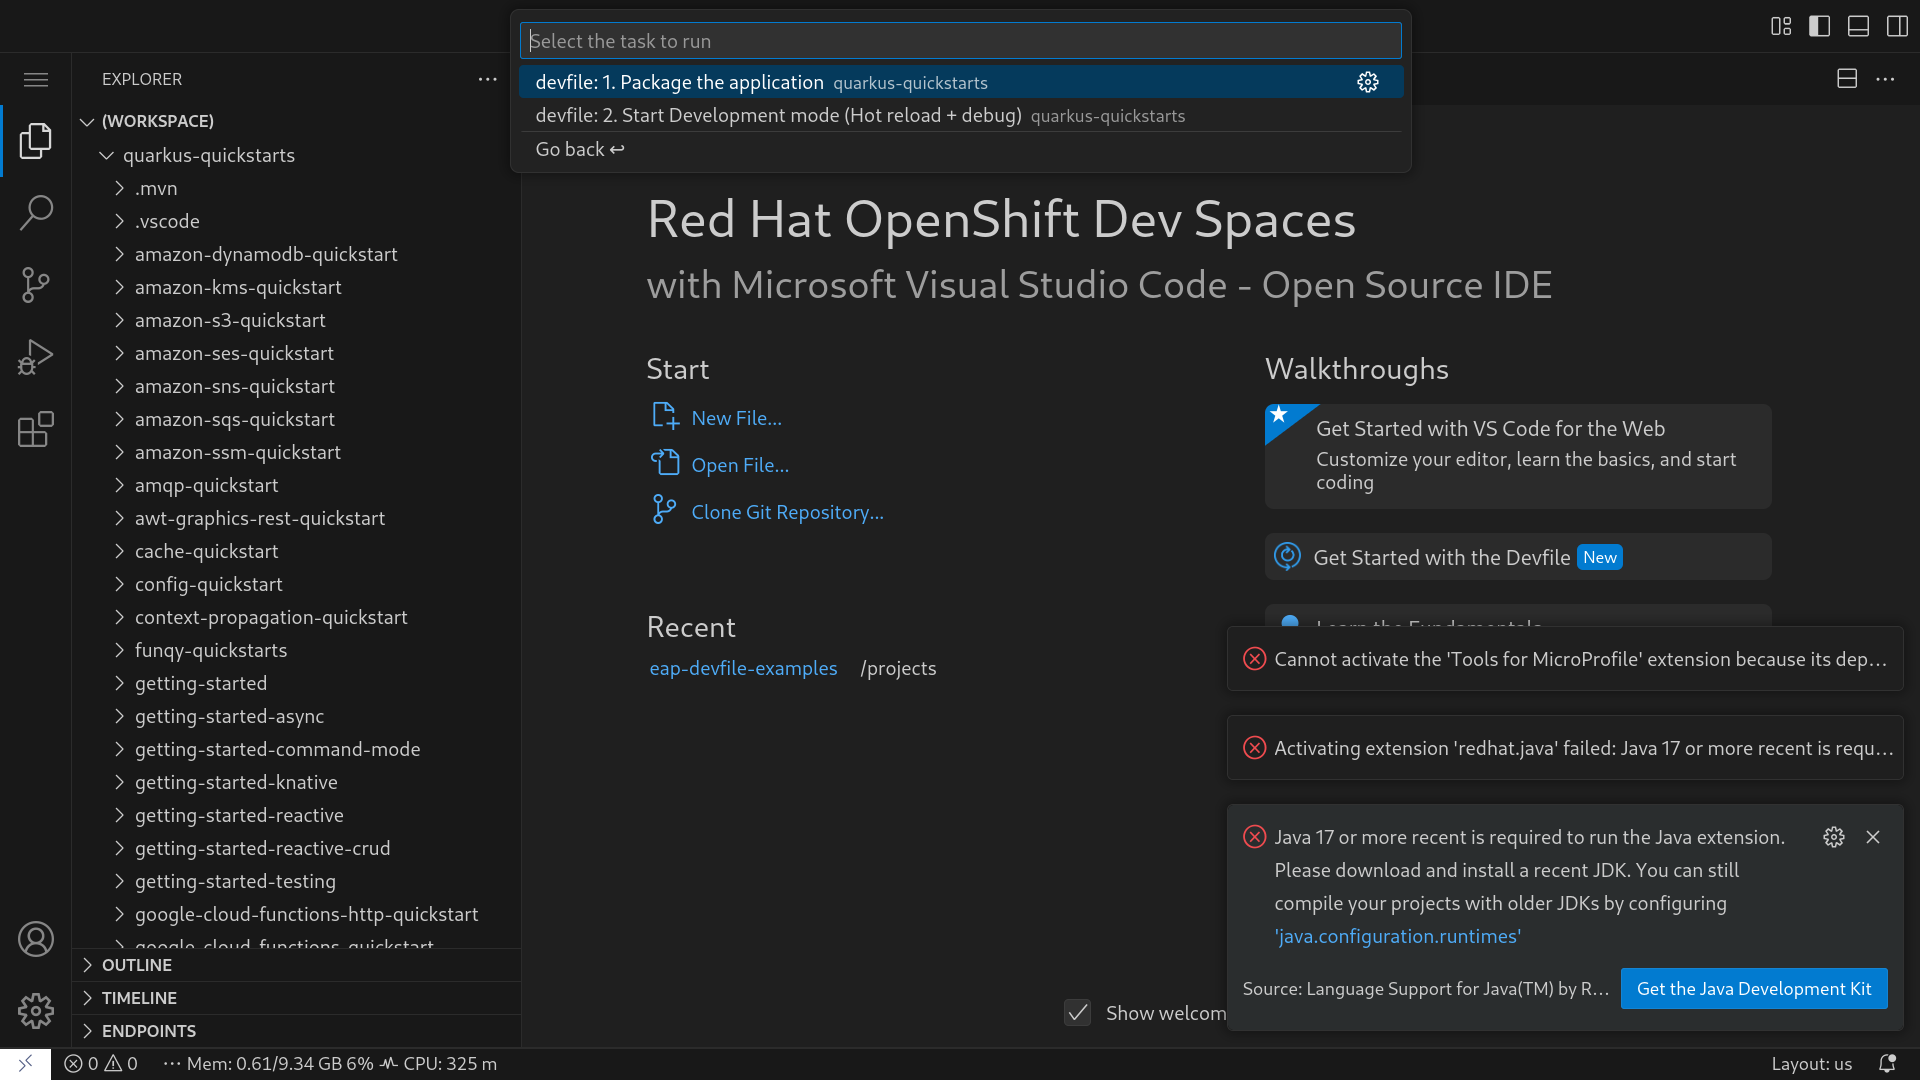Click the Accounts icon in activity bar
The image size is (1920, 1080).
(36, 939)
